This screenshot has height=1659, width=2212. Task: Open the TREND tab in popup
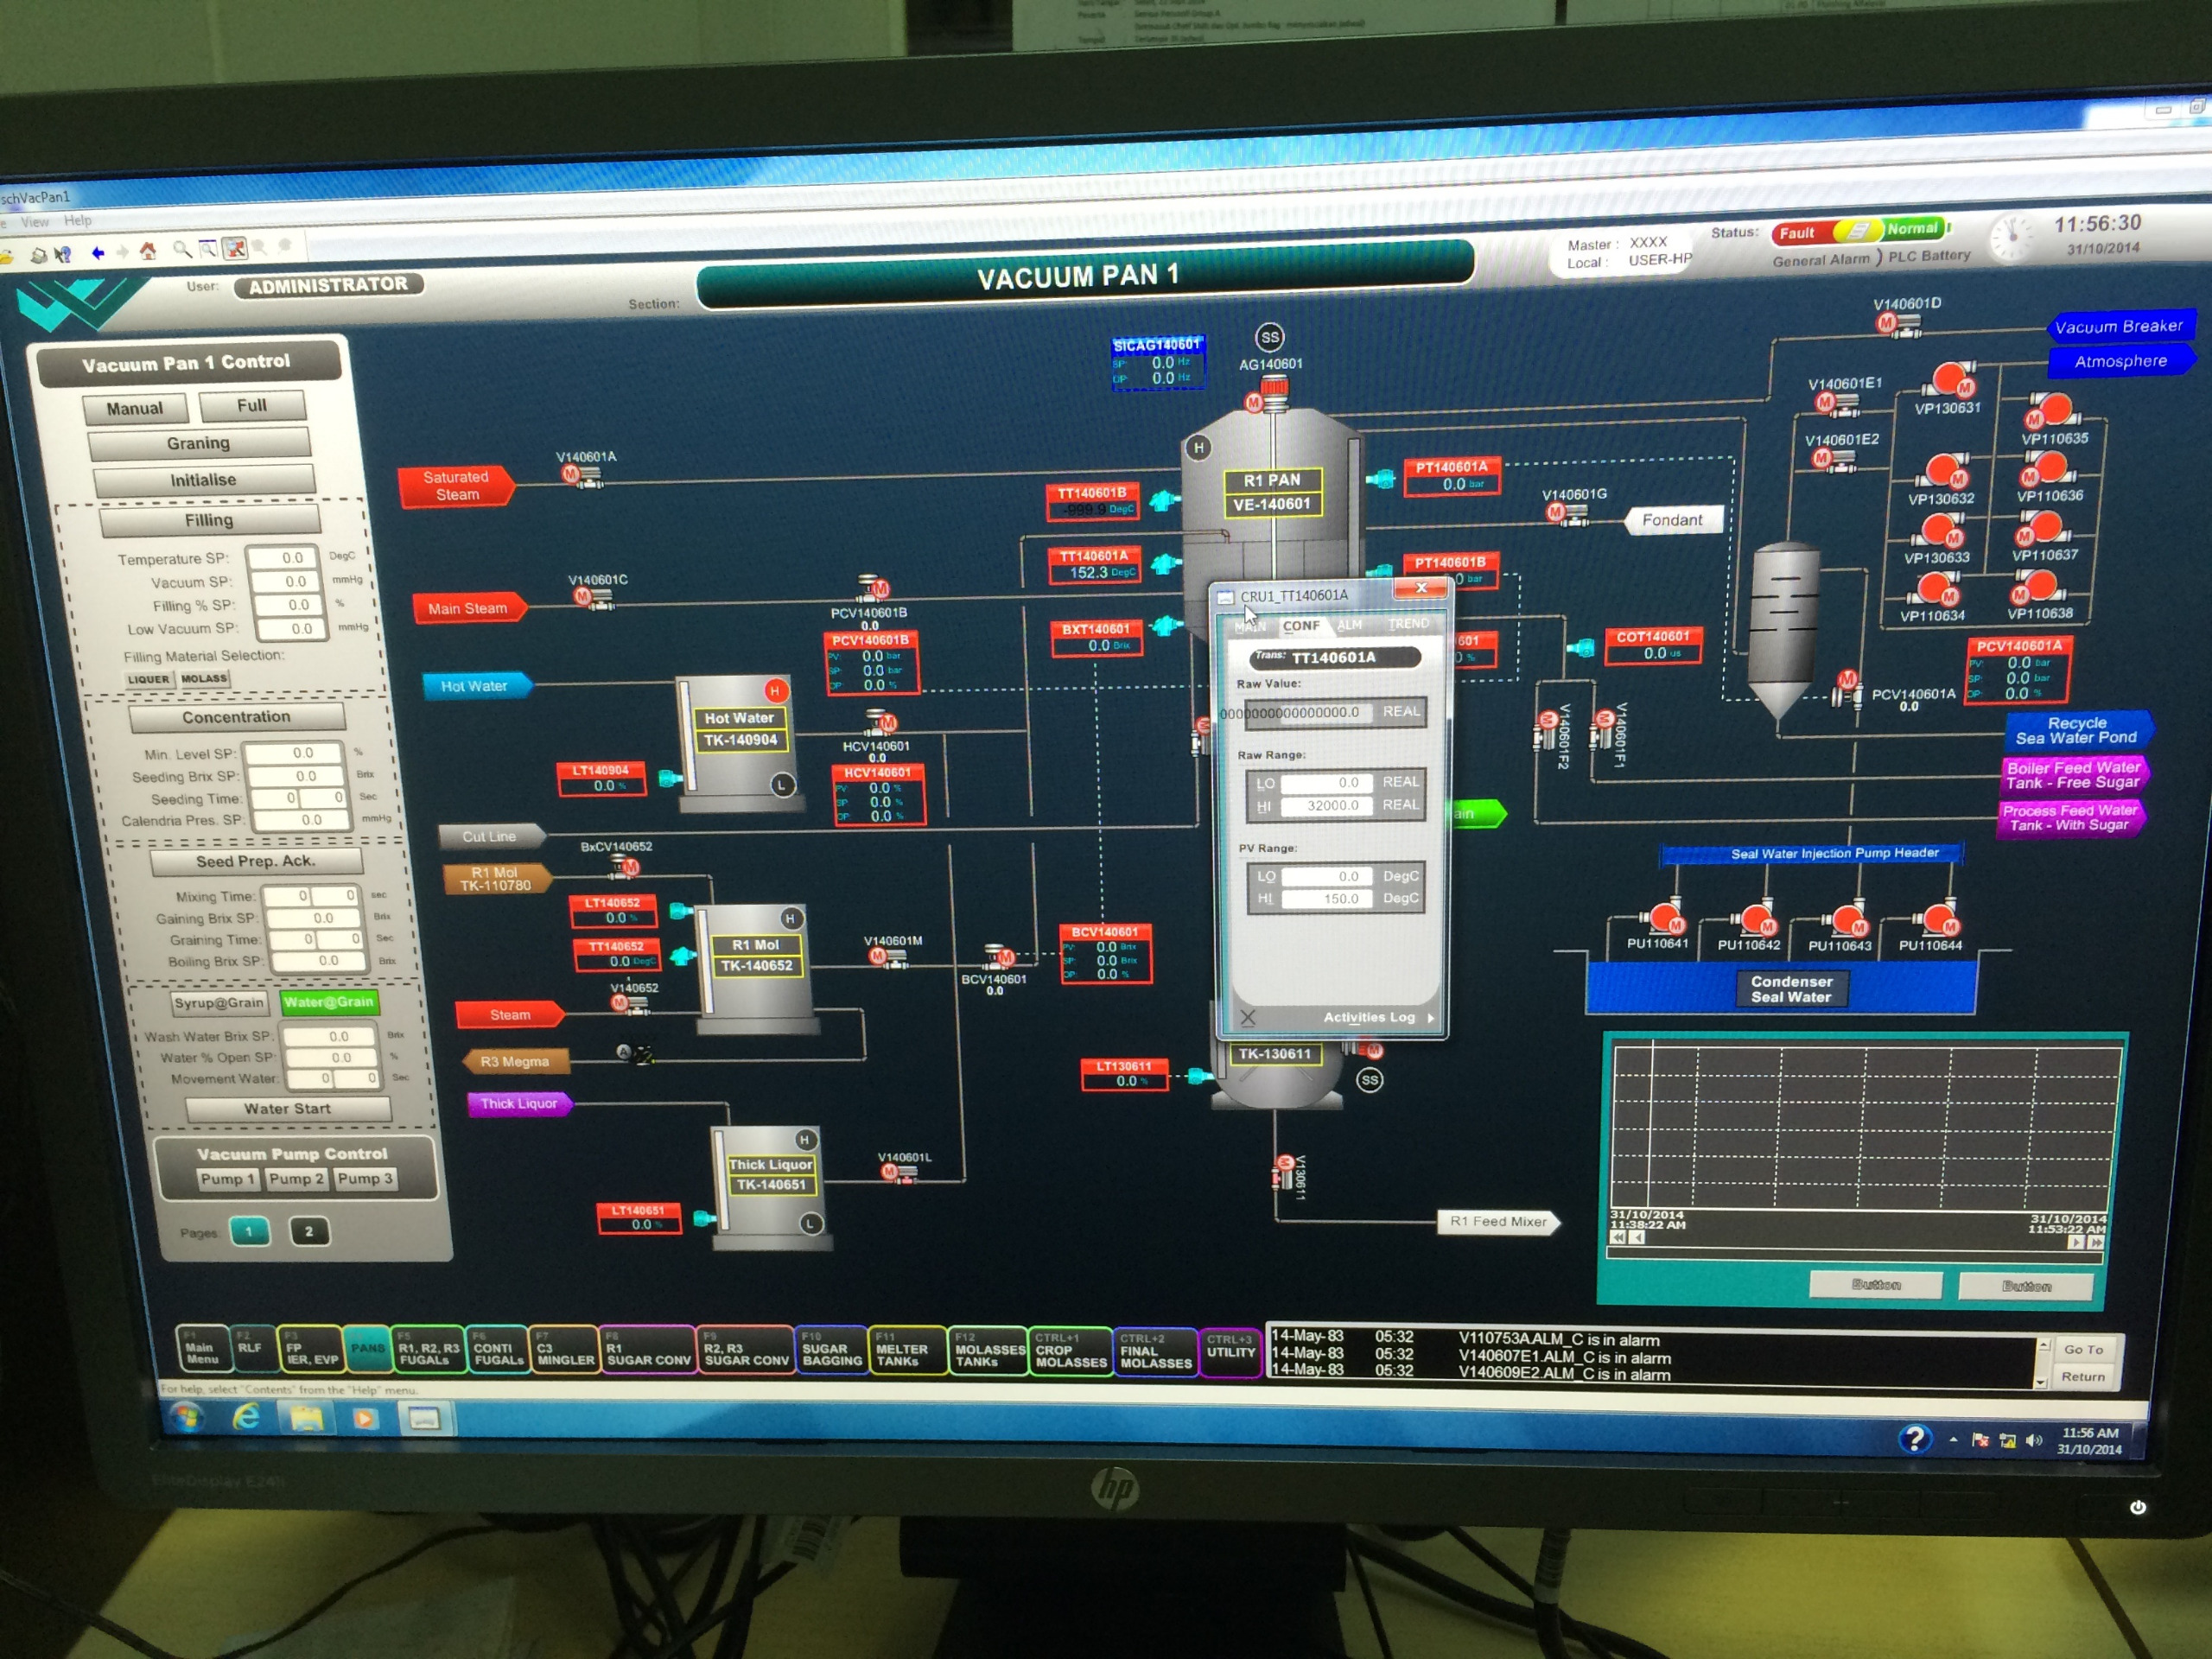click(1408, 624)
